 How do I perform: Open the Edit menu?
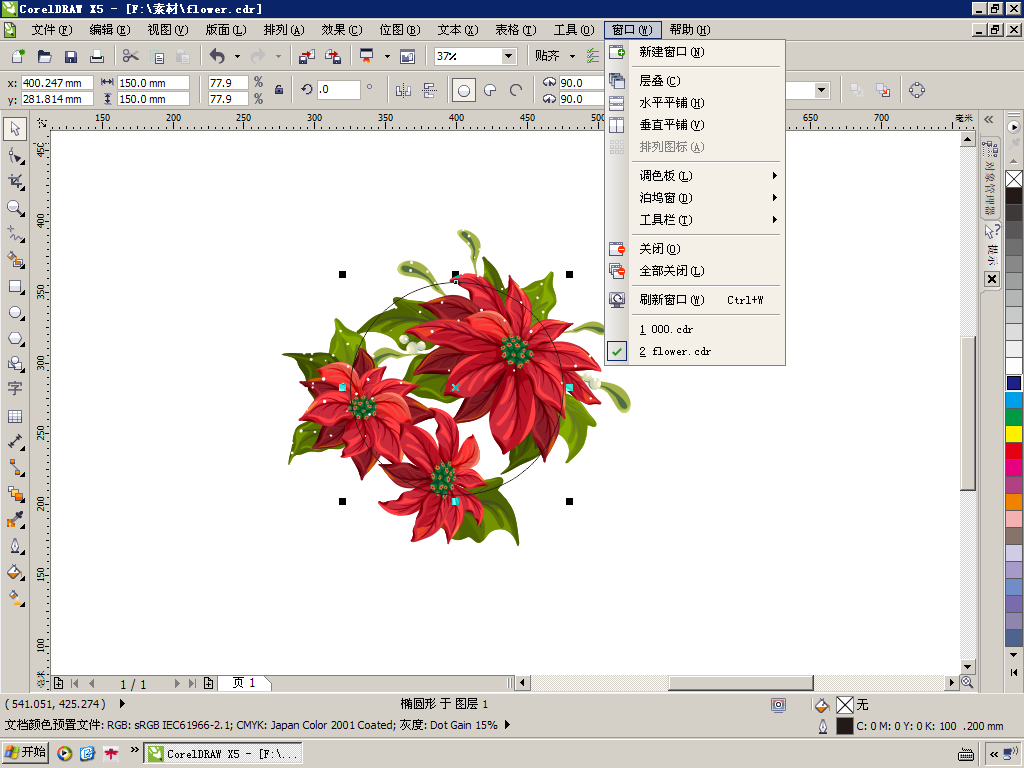coord(109,30)
